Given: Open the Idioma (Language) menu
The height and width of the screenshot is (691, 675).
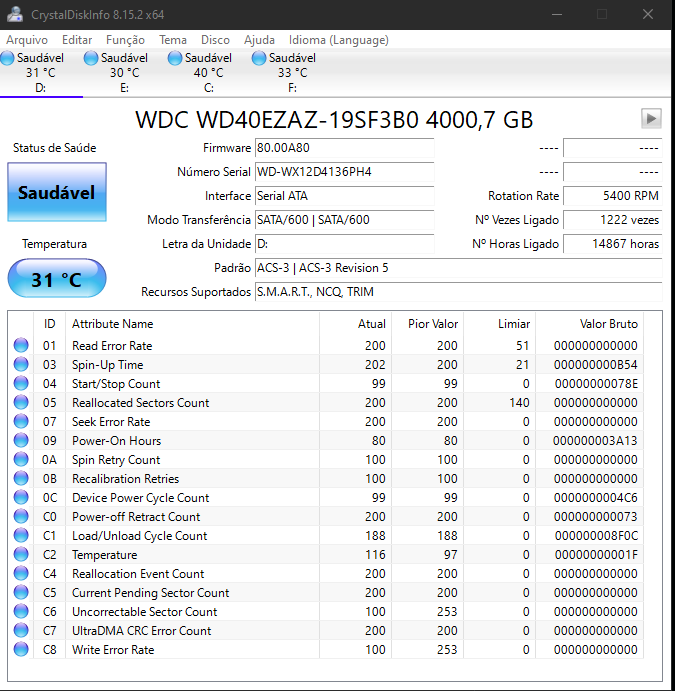Looking at the screenshot, I should [x=338, y=40].
